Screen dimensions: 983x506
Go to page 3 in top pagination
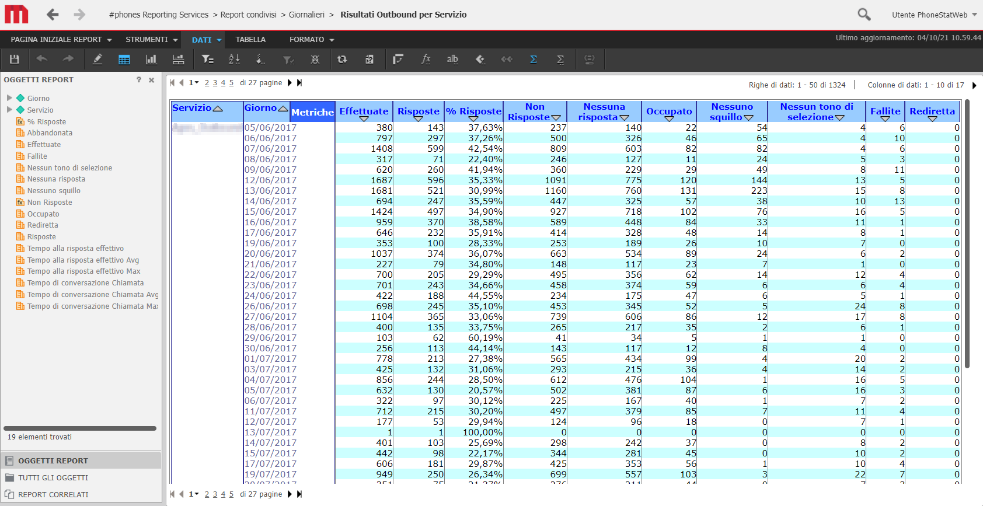click(214, 83)
